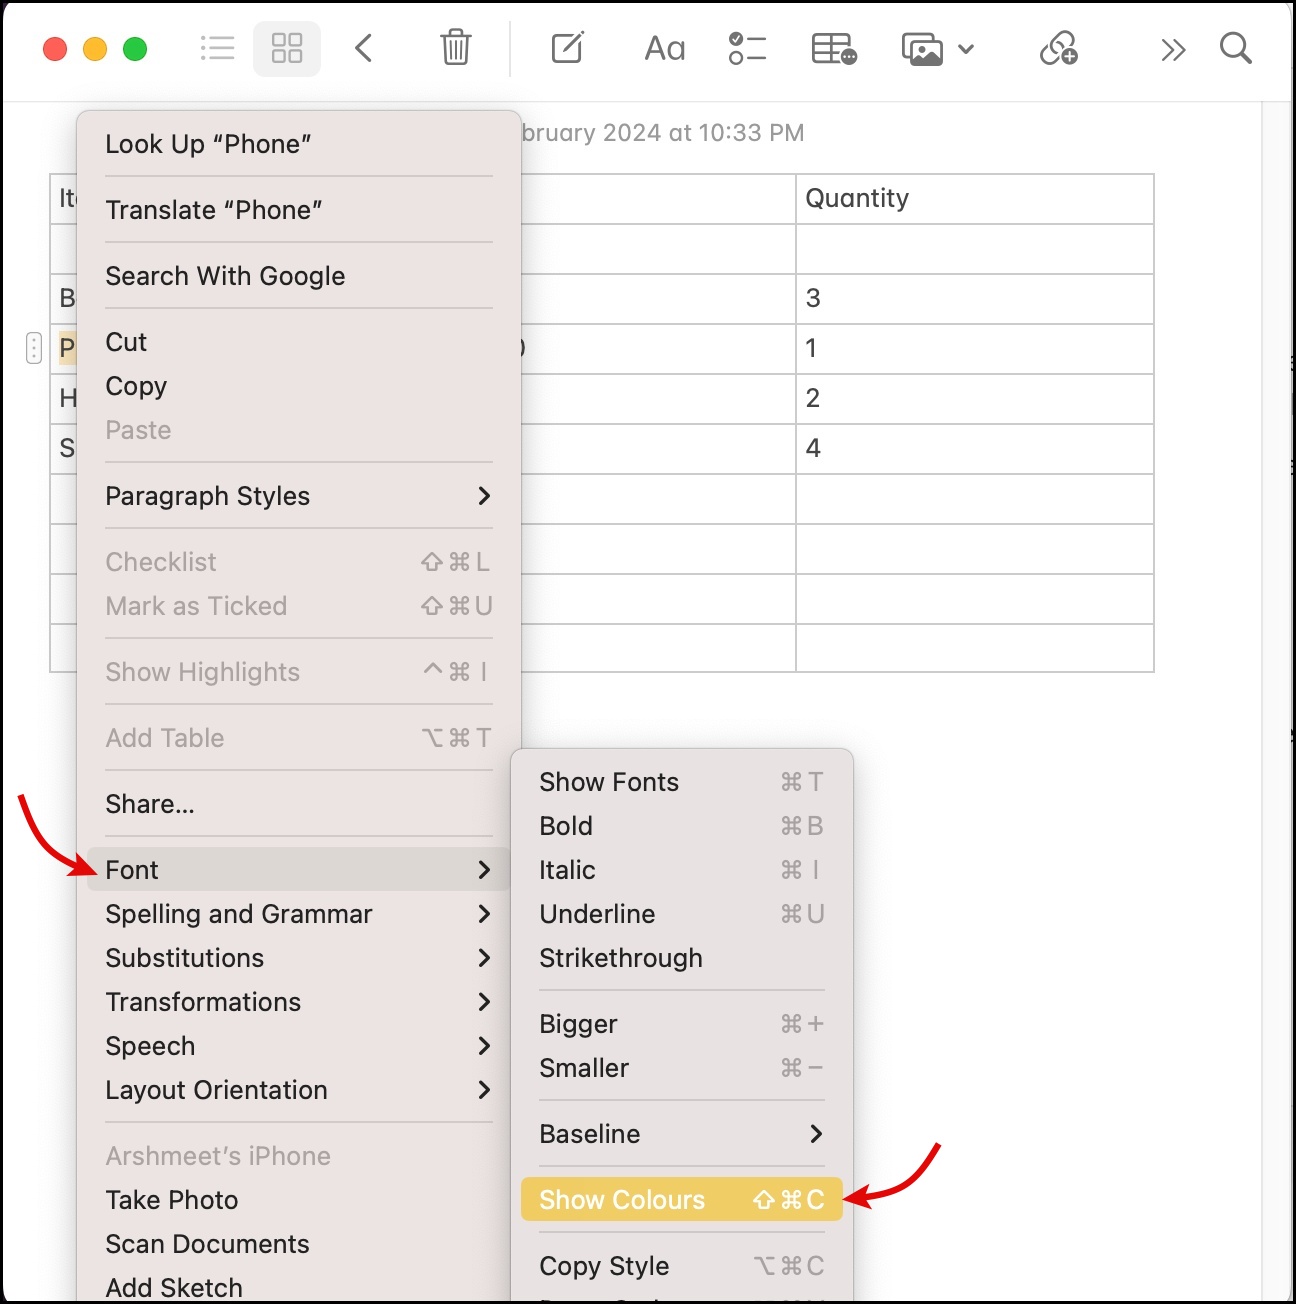The height and width of the screenshot is (1304, 1296).
Task: Click Search With Google
Action: 225,276
